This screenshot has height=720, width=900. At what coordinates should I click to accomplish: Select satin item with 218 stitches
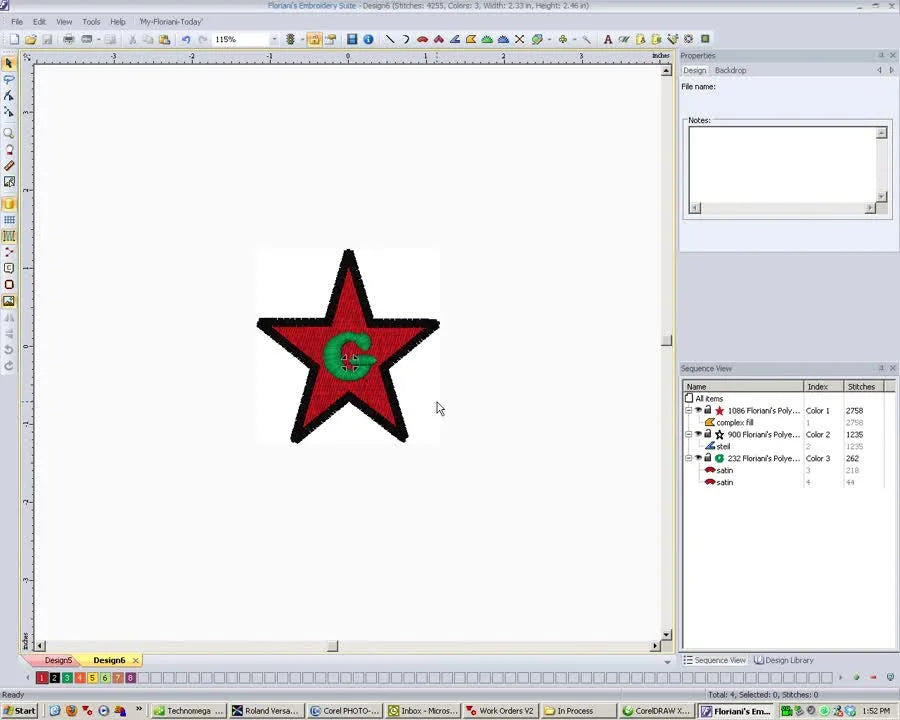pyautogui.click(x=724, y=470)
